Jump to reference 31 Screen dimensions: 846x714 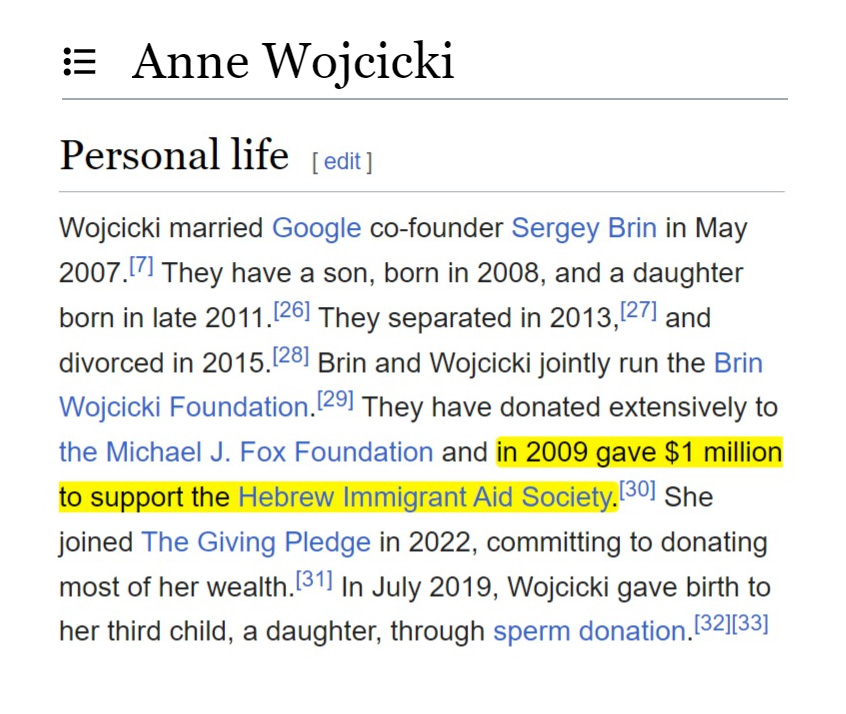(314, 580)
